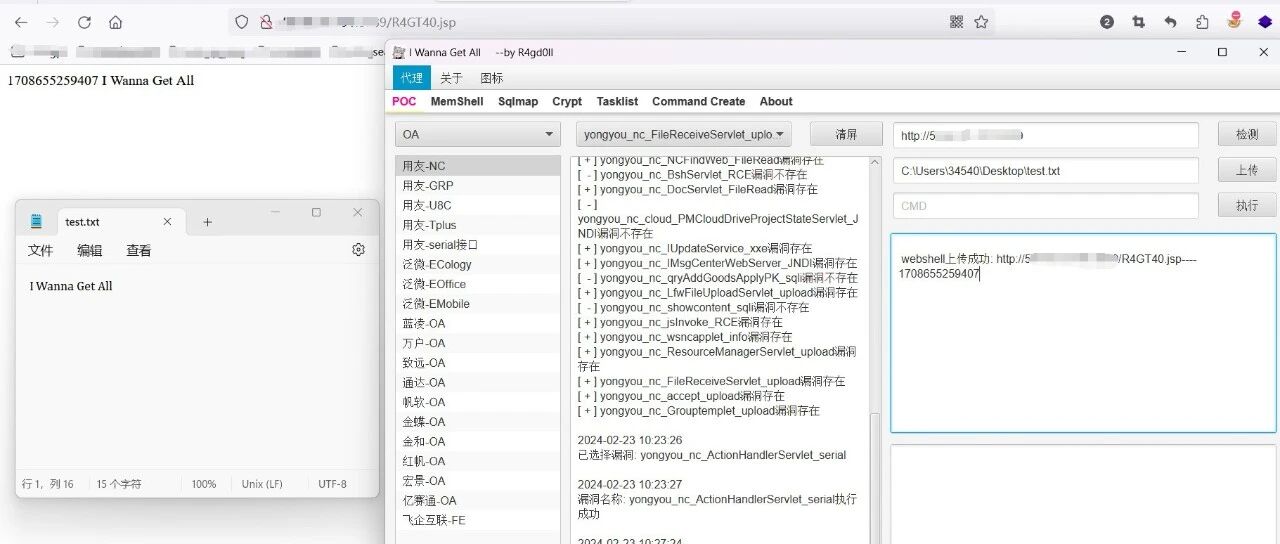1280x544 pixels.
Task: Open Notepad settings gear
Action: 359,250
